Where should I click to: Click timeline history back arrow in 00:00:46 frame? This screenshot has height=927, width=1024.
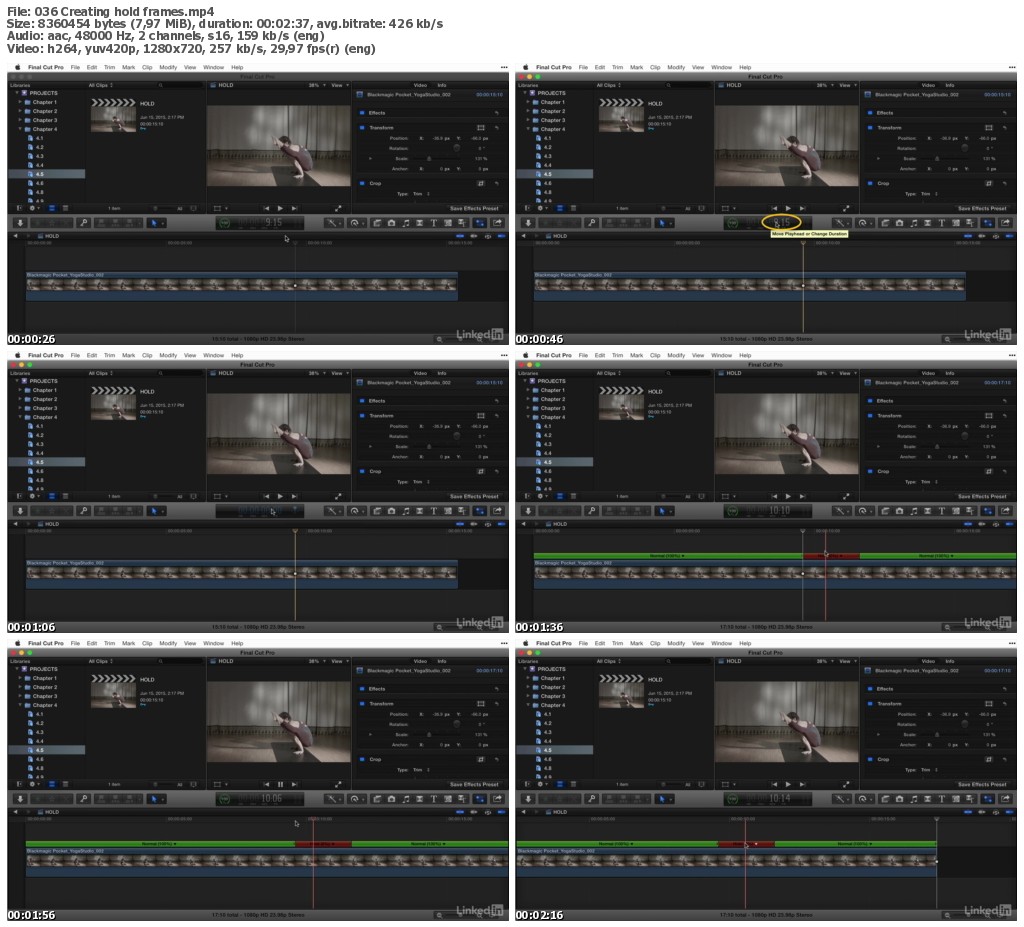tap(523, 236)
